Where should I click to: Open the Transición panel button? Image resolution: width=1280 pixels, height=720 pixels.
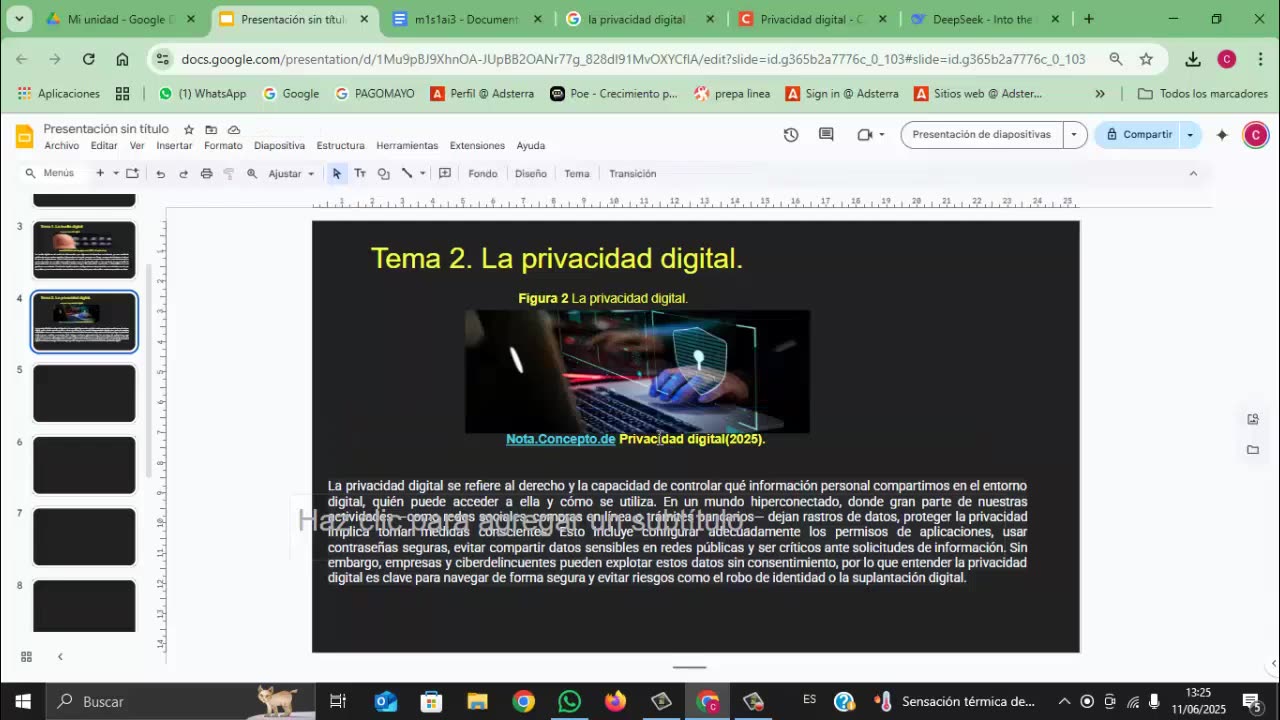[632, 173]
